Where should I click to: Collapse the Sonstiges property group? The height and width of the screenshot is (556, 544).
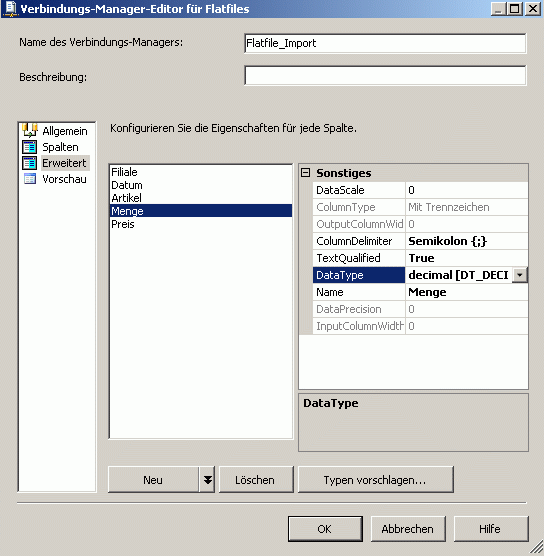(x=305, y=173)
